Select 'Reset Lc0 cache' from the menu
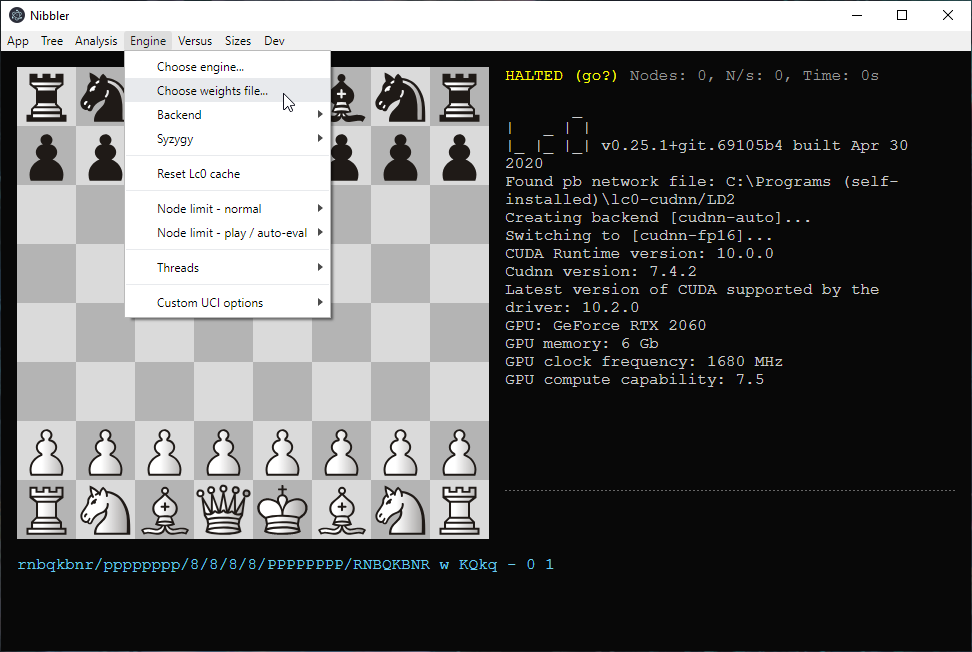This screenshot has width=972, height=652. point(198,174)
